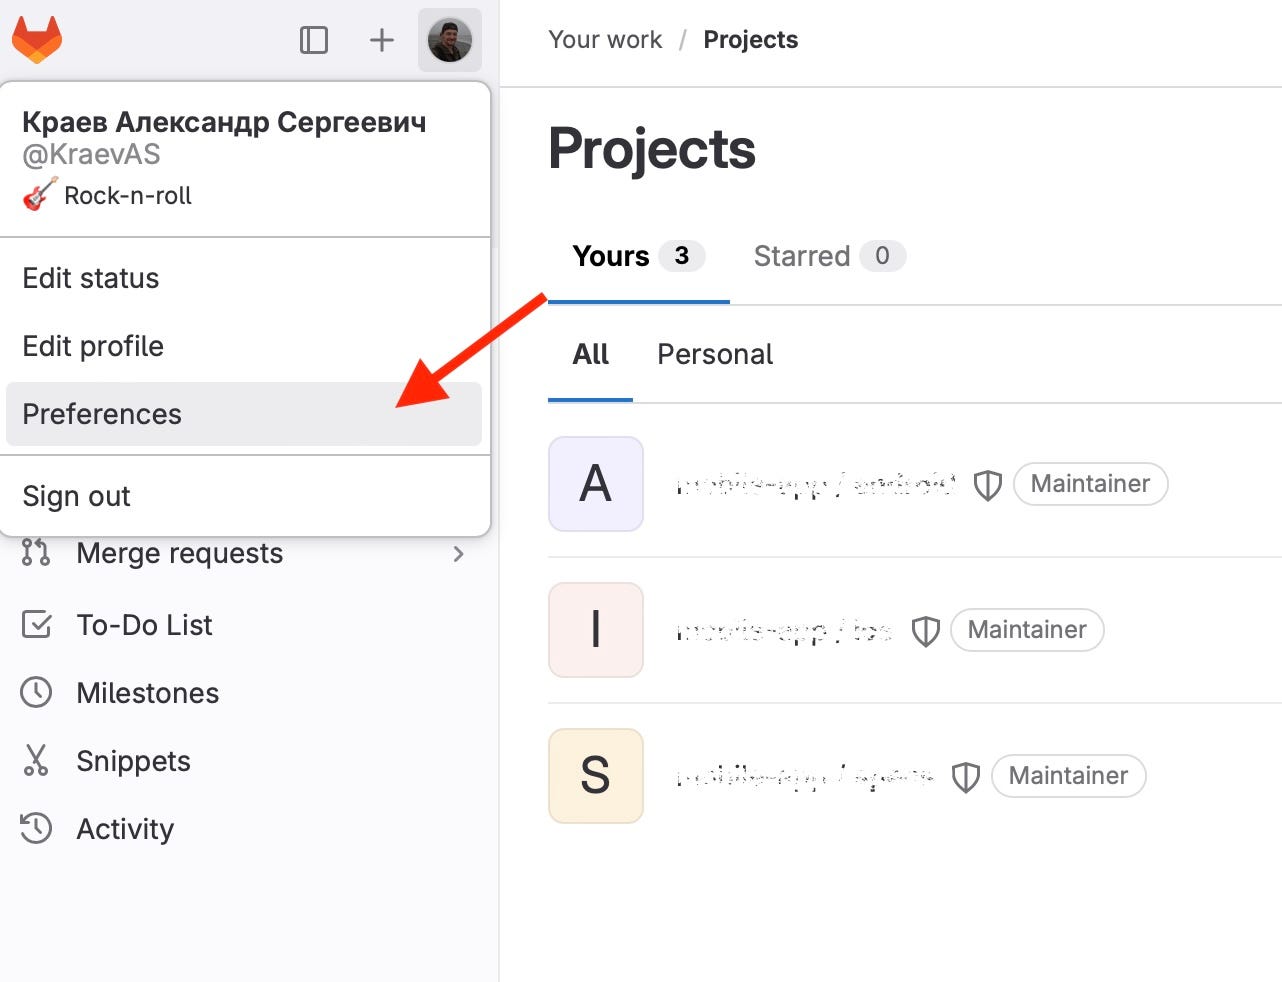Open the Activity history icon

point(36,828)
